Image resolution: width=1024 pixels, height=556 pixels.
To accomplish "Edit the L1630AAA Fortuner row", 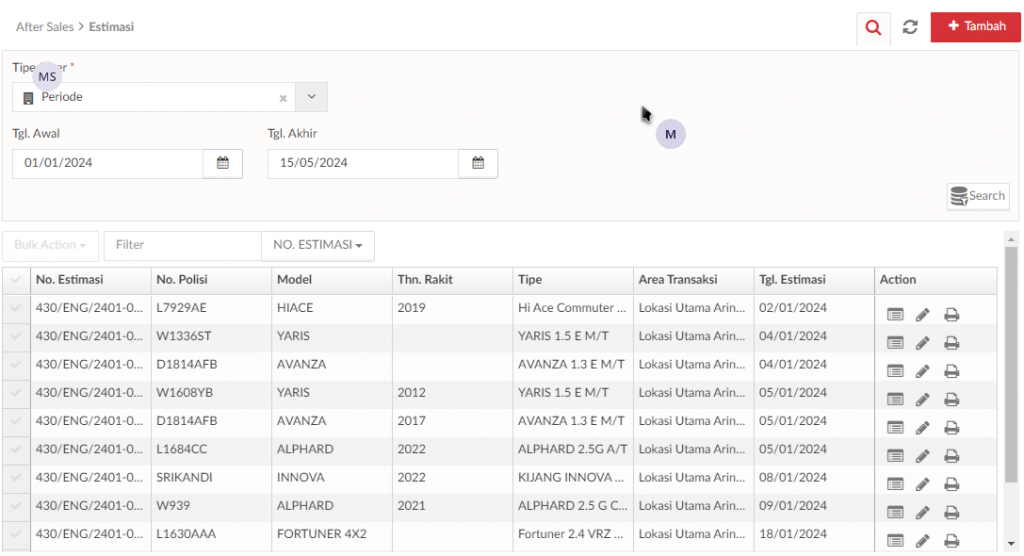I will coord(923,541).
